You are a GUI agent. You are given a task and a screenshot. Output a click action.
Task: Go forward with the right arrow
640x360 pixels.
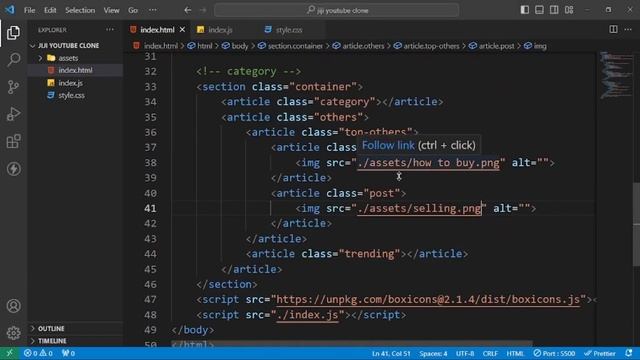pyautogui.click(x=203, y=10)
